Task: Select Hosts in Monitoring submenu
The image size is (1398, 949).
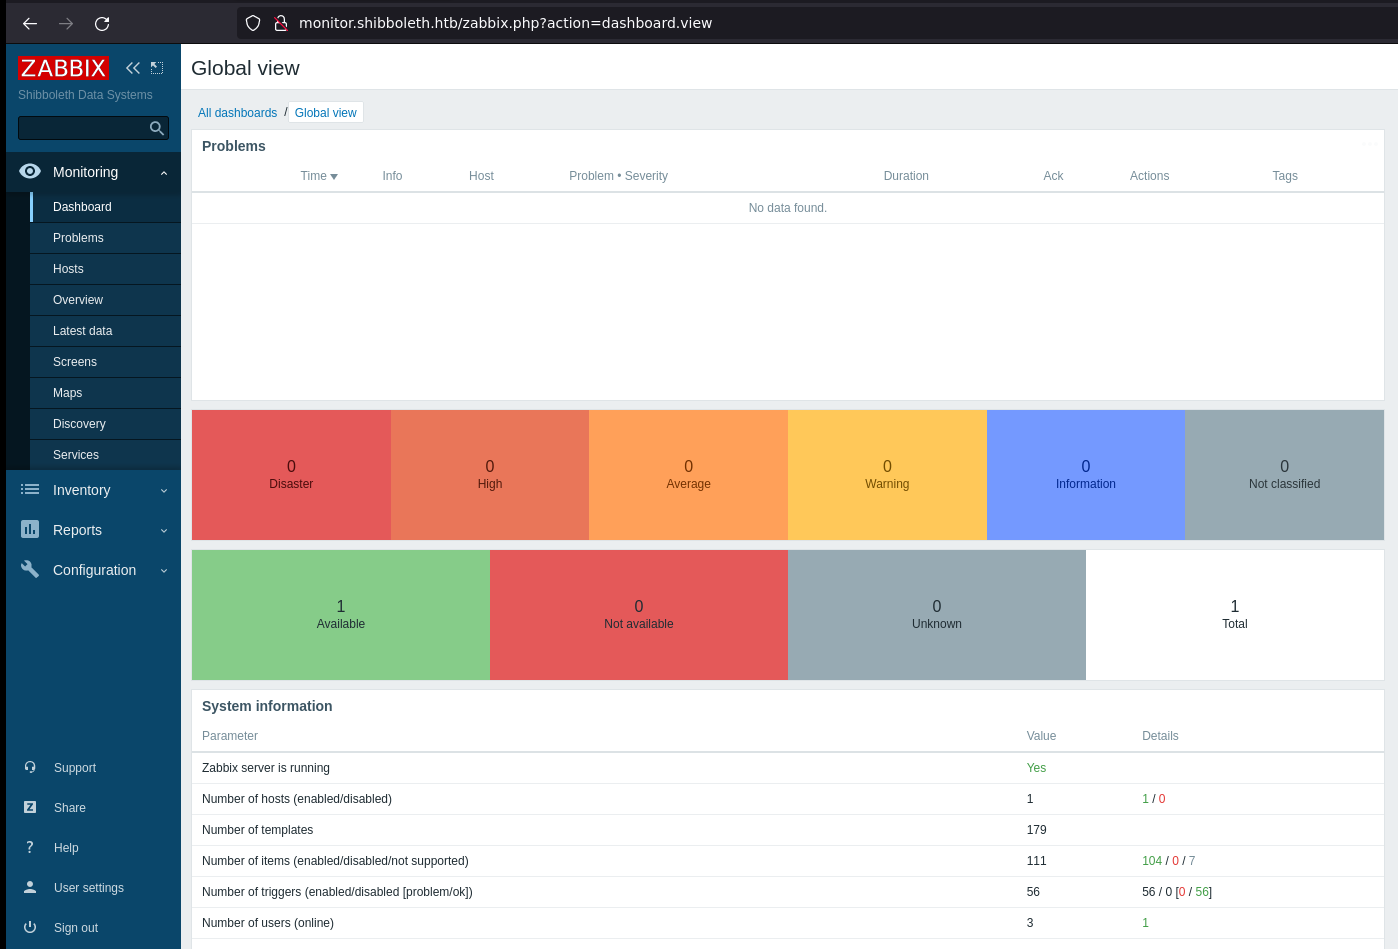Action: (x=68, y=269)
